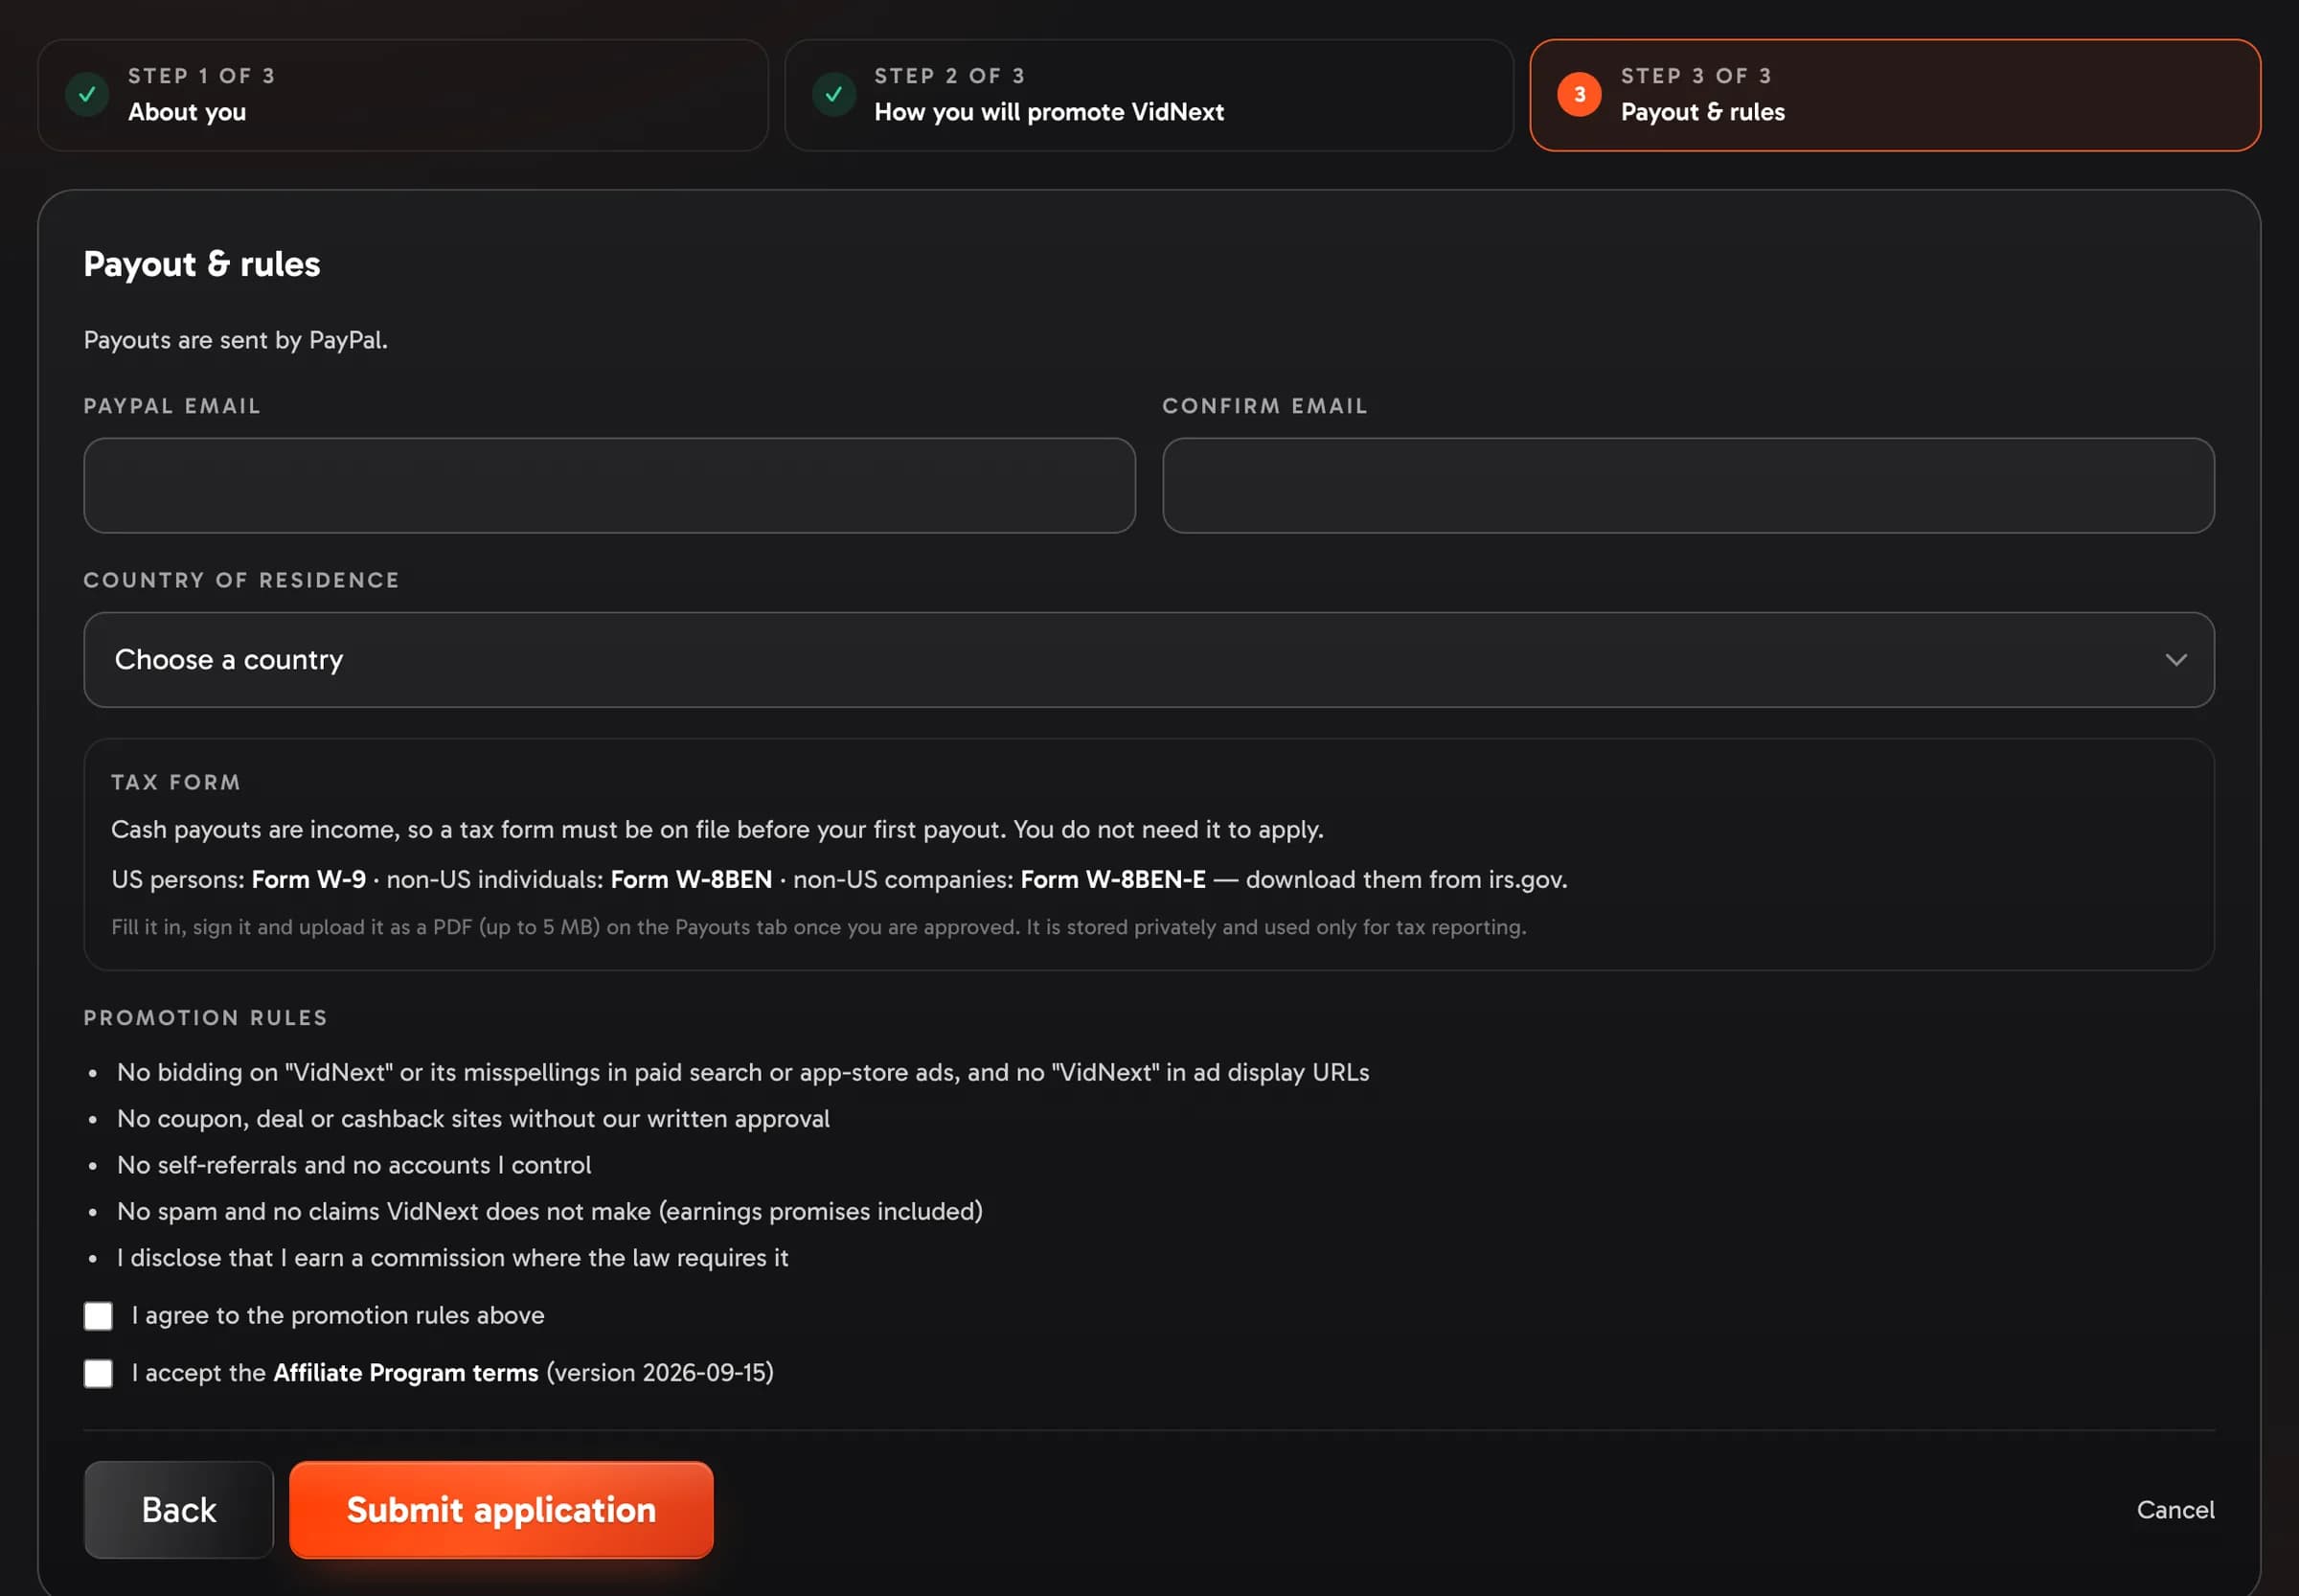
Task: Focus the PayPal email input field
Action: click(609, 485)
